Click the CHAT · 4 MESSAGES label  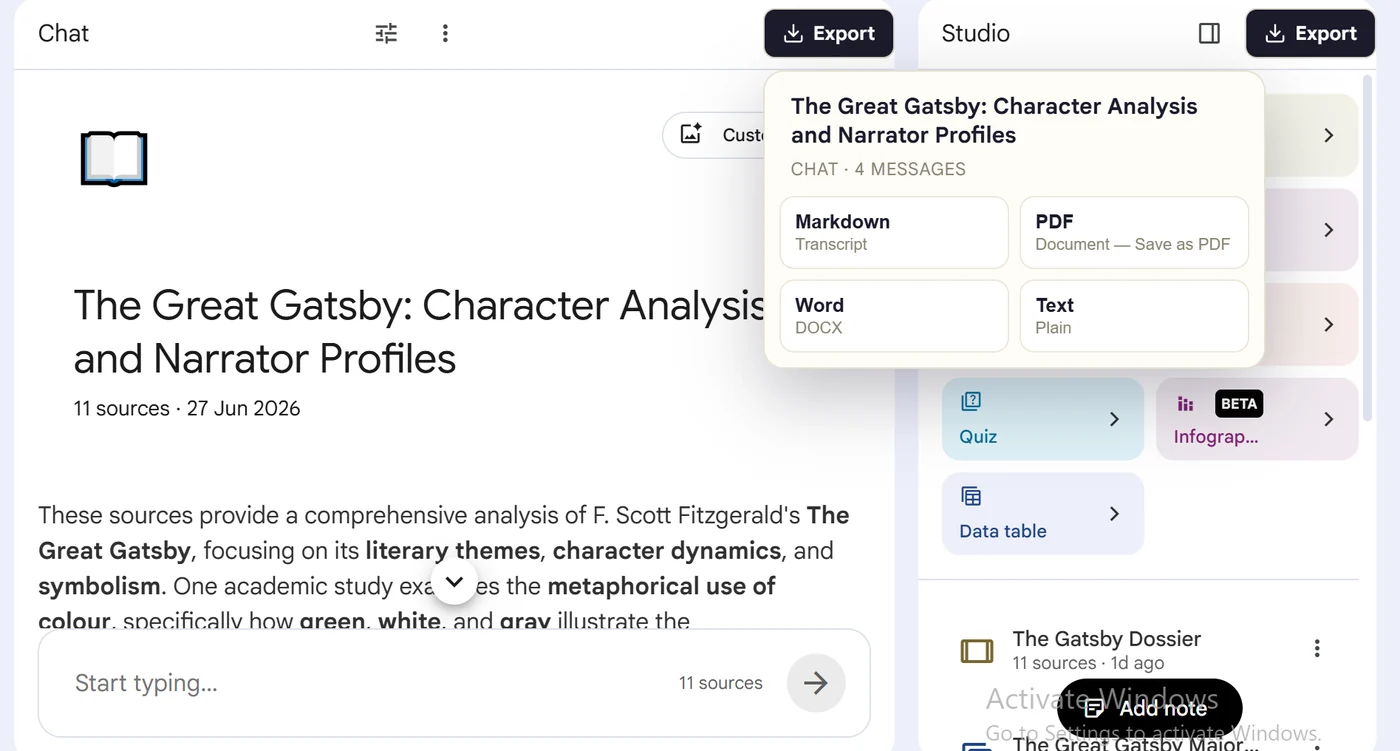click(878, 169)
